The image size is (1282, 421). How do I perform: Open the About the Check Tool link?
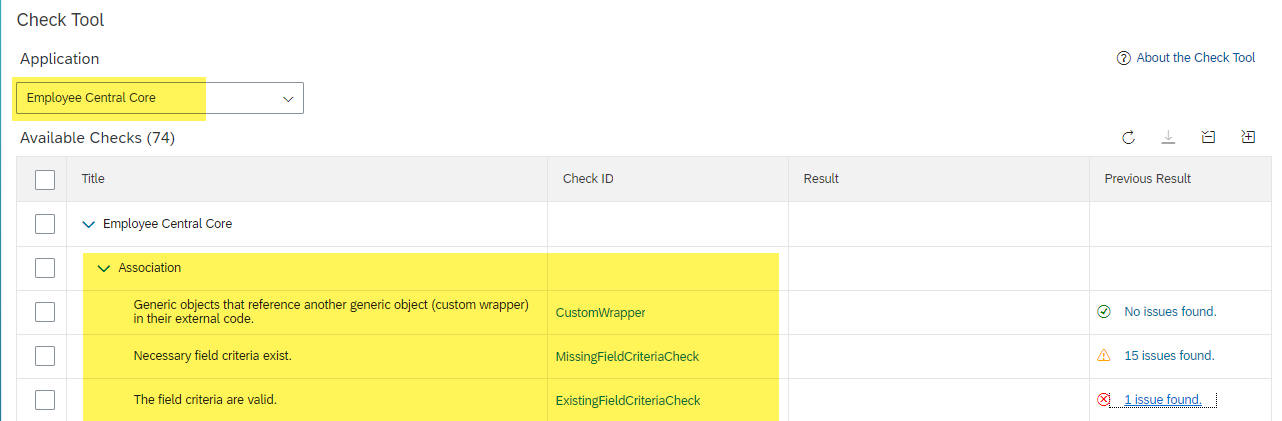click(x=1195, y=58)
